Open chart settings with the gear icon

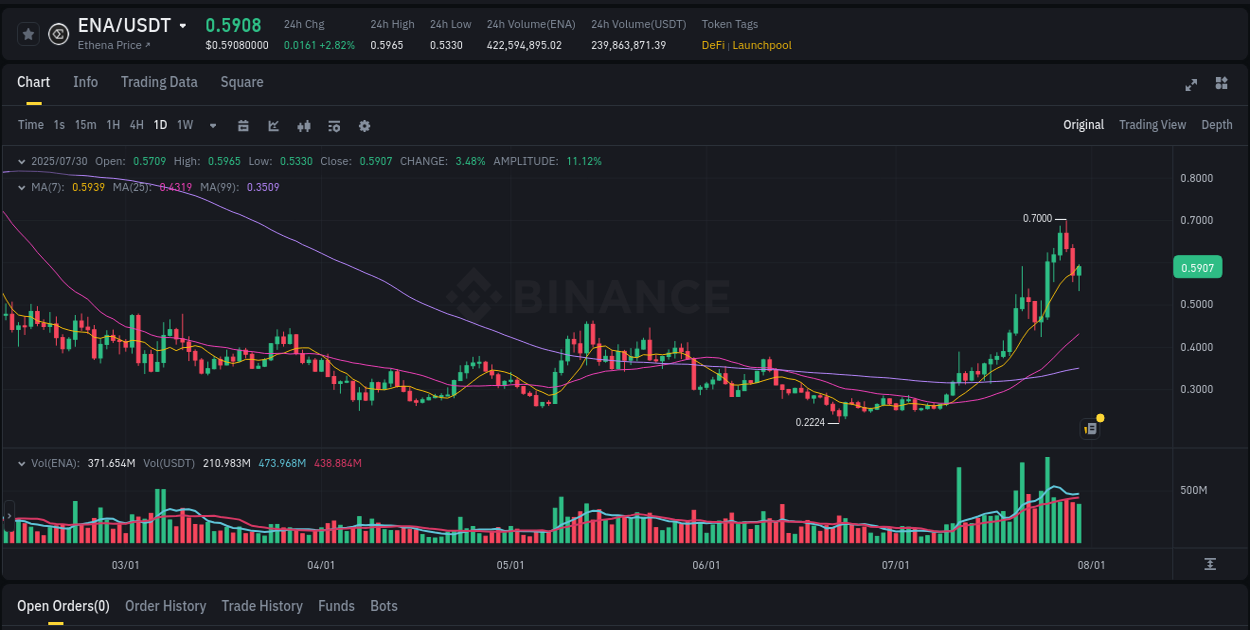pos(364,126)
